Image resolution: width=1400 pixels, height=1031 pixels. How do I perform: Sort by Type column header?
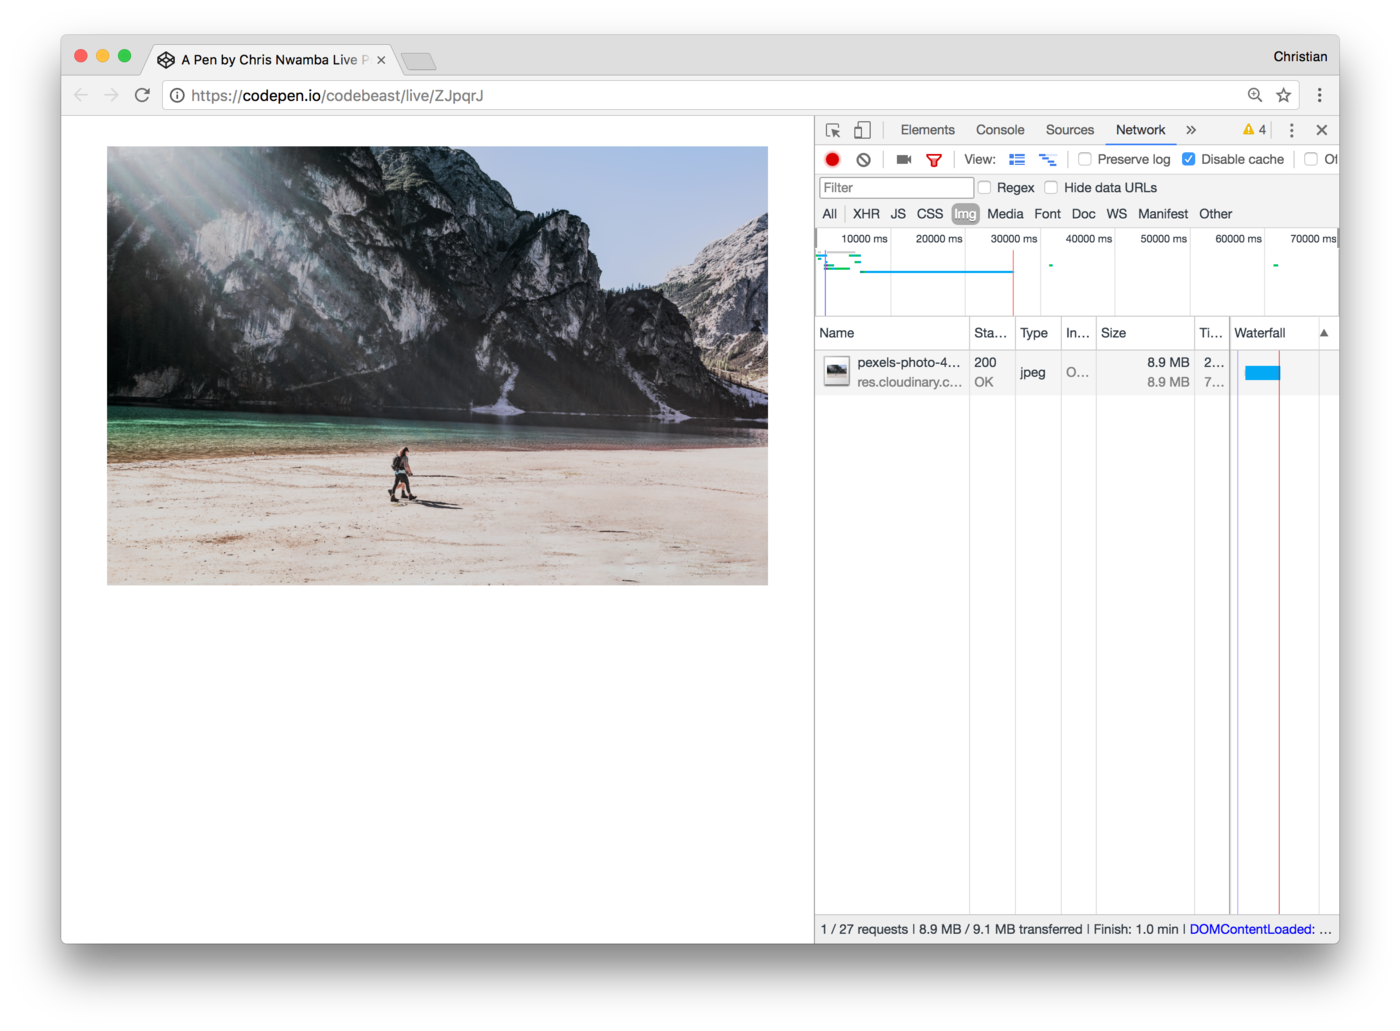(1037, 333)
